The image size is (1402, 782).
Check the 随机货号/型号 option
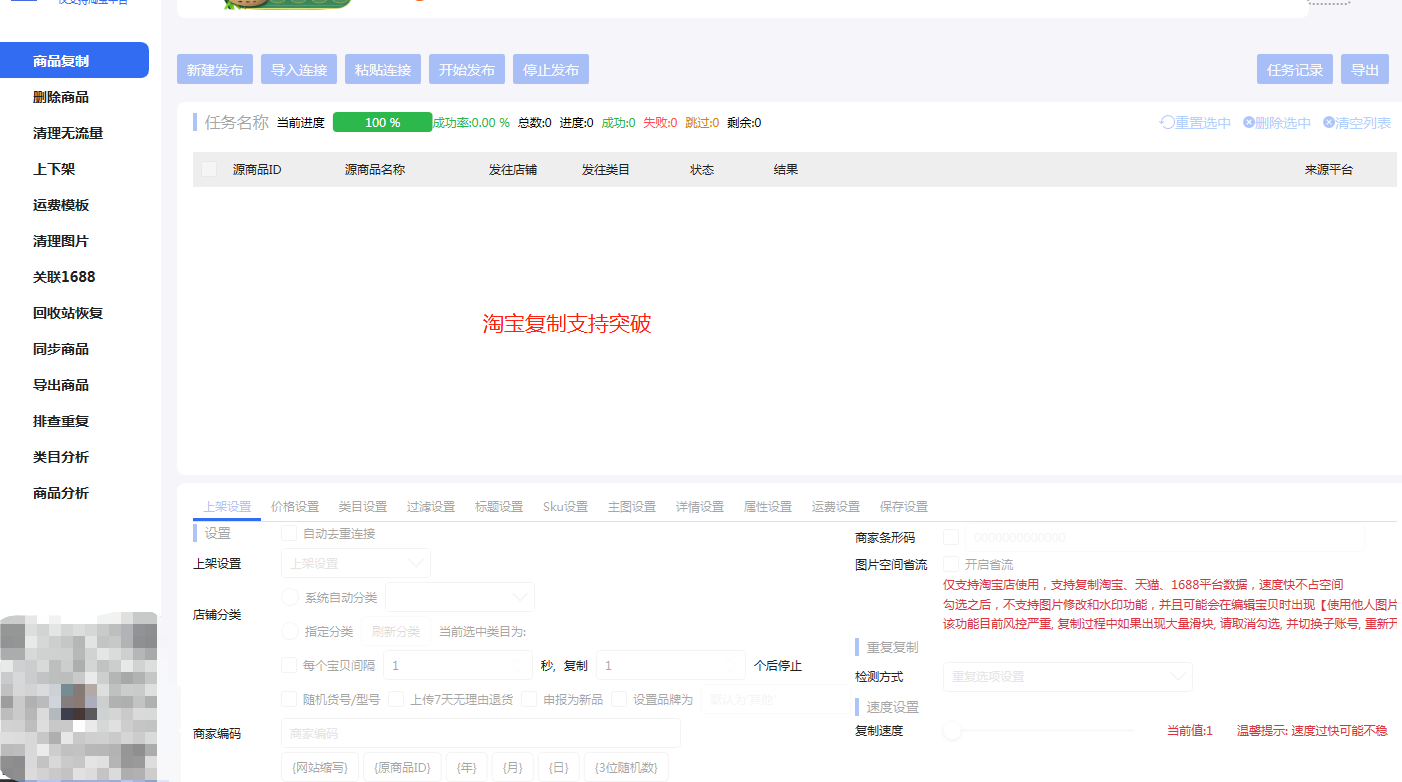[x=289, y=699]
